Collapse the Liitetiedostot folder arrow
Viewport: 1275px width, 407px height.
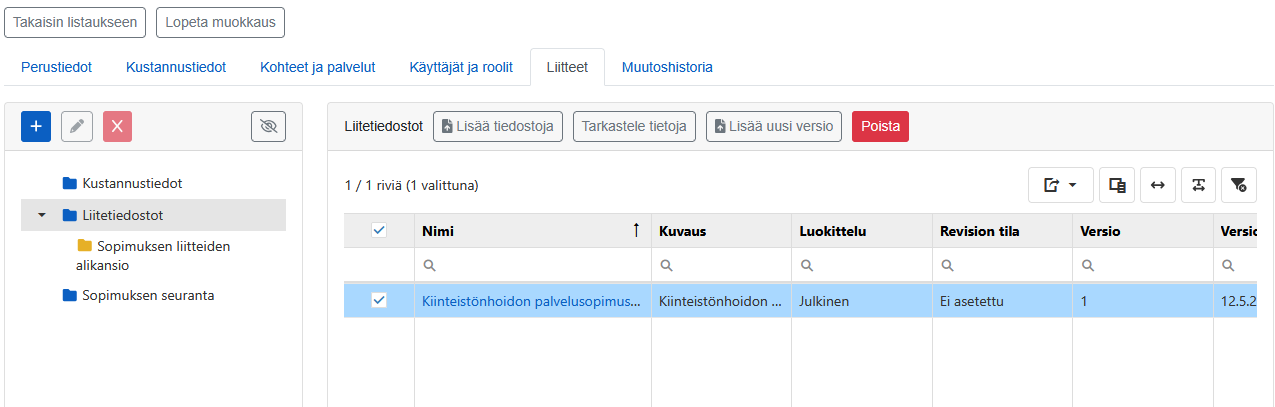click(x=42, y=215)
